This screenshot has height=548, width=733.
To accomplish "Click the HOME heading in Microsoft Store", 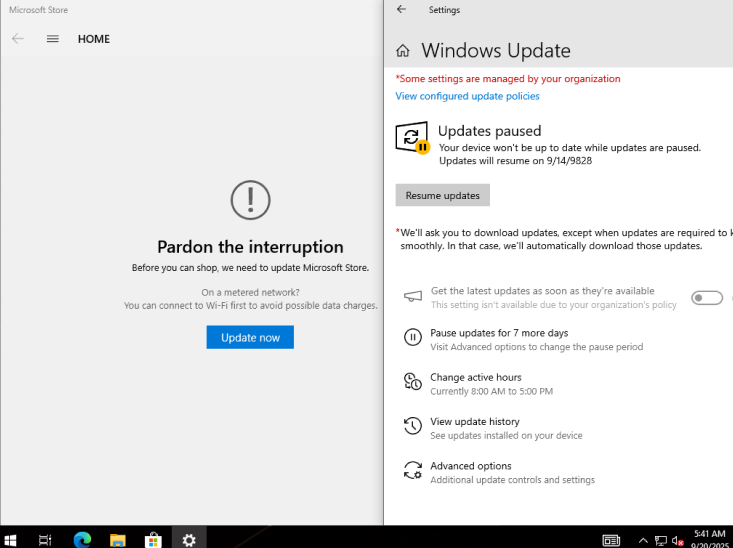I will (x=94, y=39).
